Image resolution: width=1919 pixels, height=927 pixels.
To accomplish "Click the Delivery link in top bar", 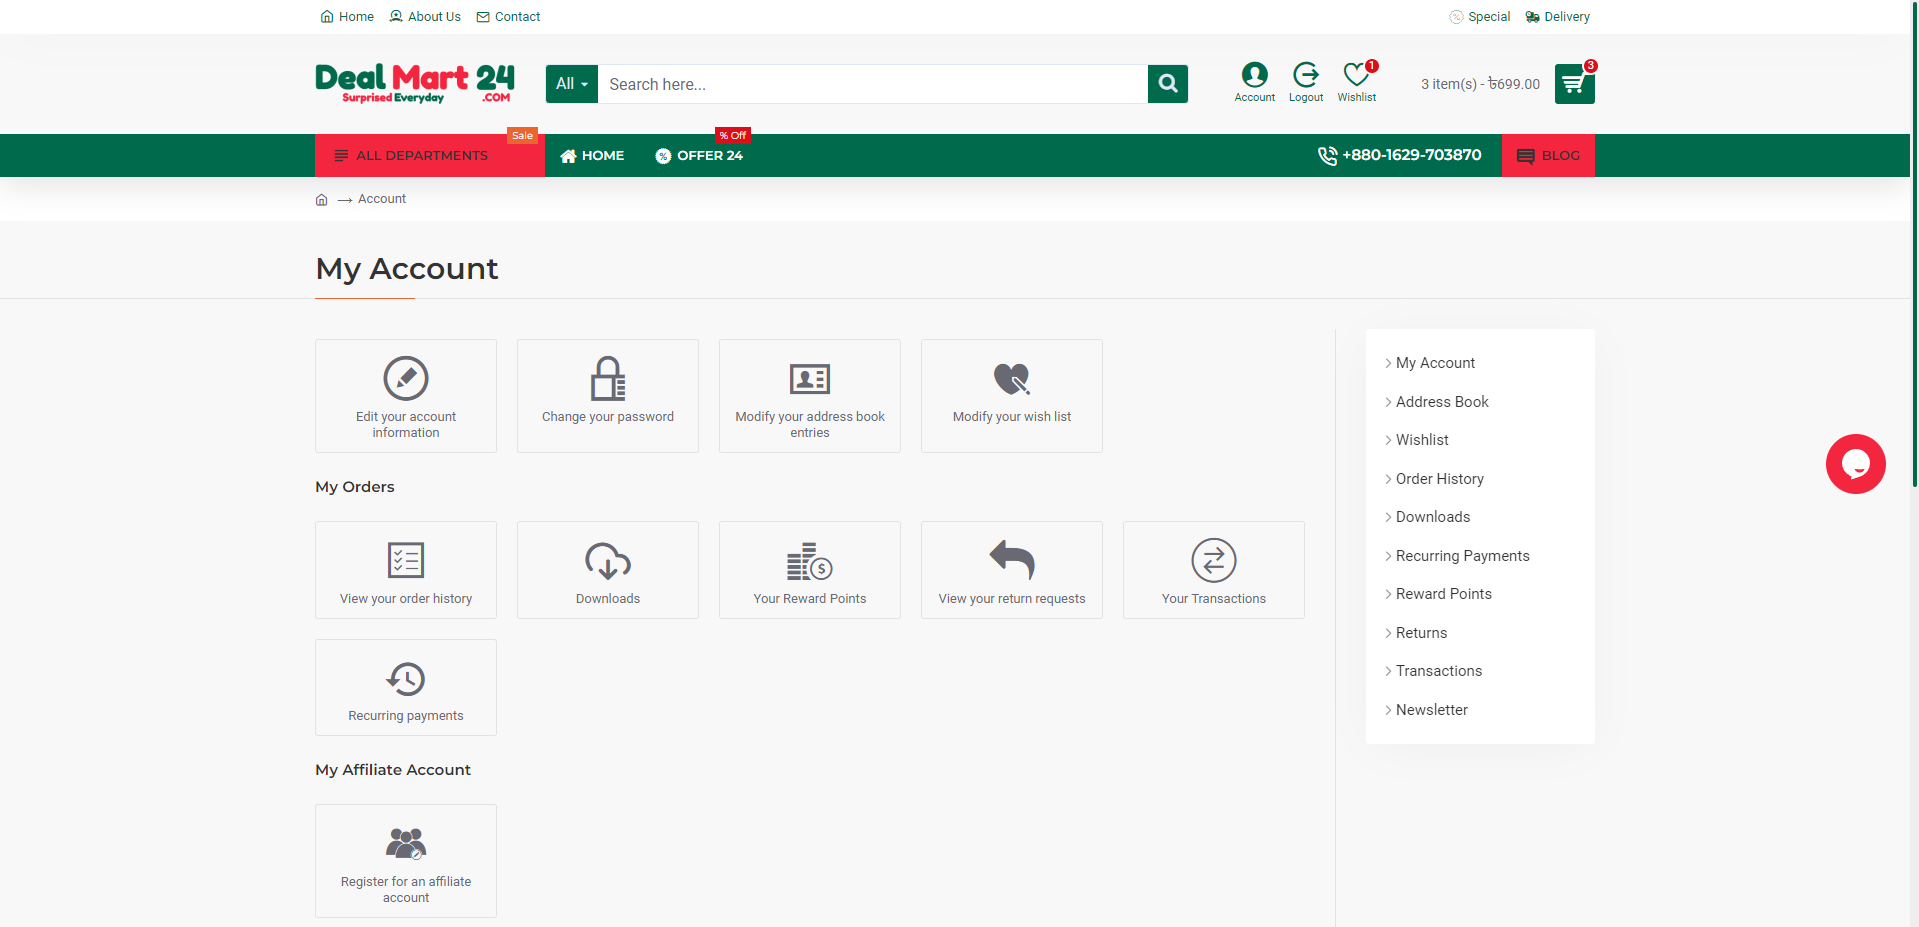I will (1558, 17).
